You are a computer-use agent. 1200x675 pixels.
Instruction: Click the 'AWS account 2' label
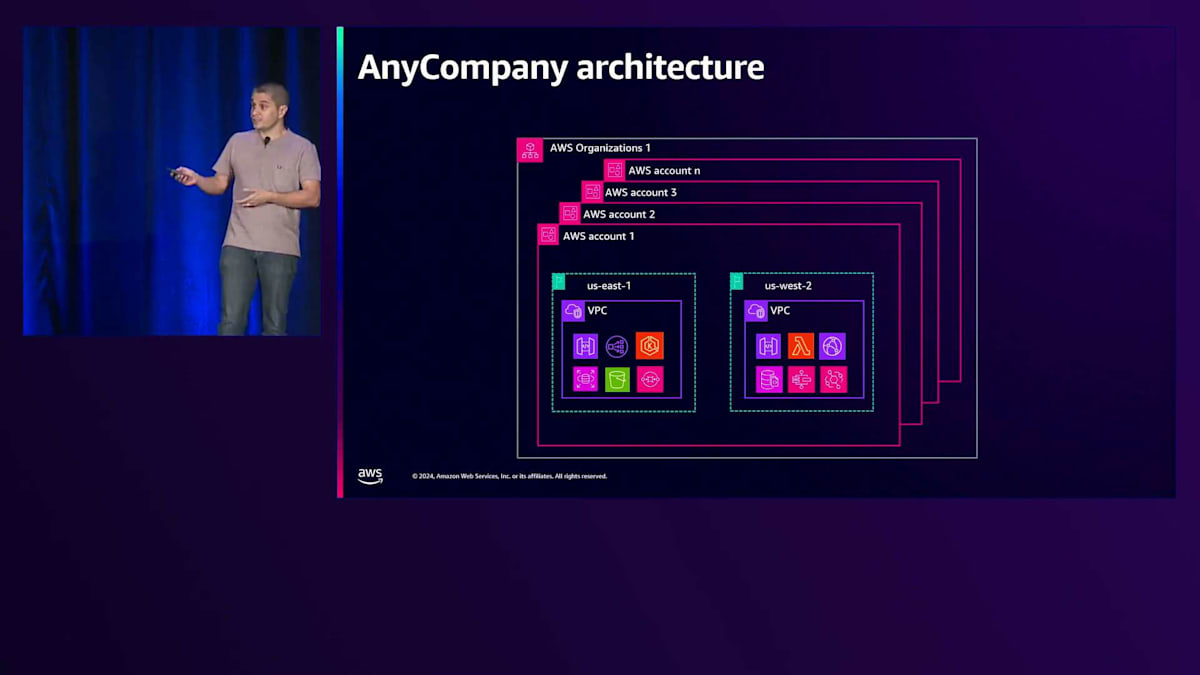[x=619, y=214]
